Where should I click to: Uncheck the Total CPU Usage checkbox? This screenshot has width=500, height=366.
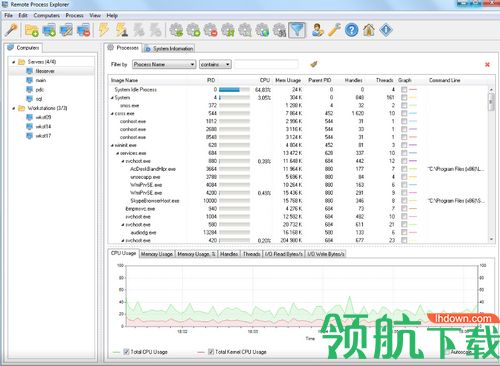click(126, 352)
